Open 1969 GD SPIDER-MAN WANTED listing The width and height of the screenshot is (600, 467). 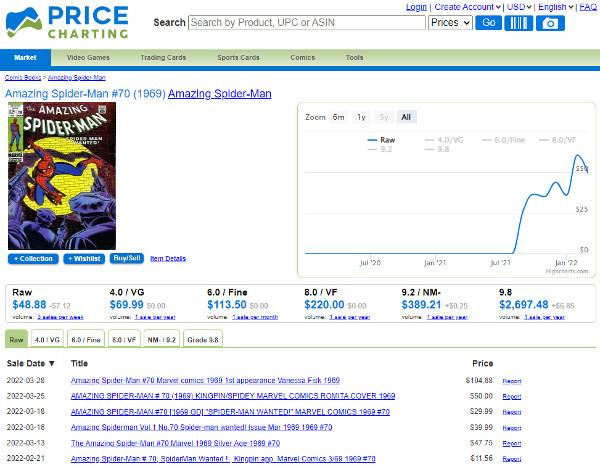point(230,411)
